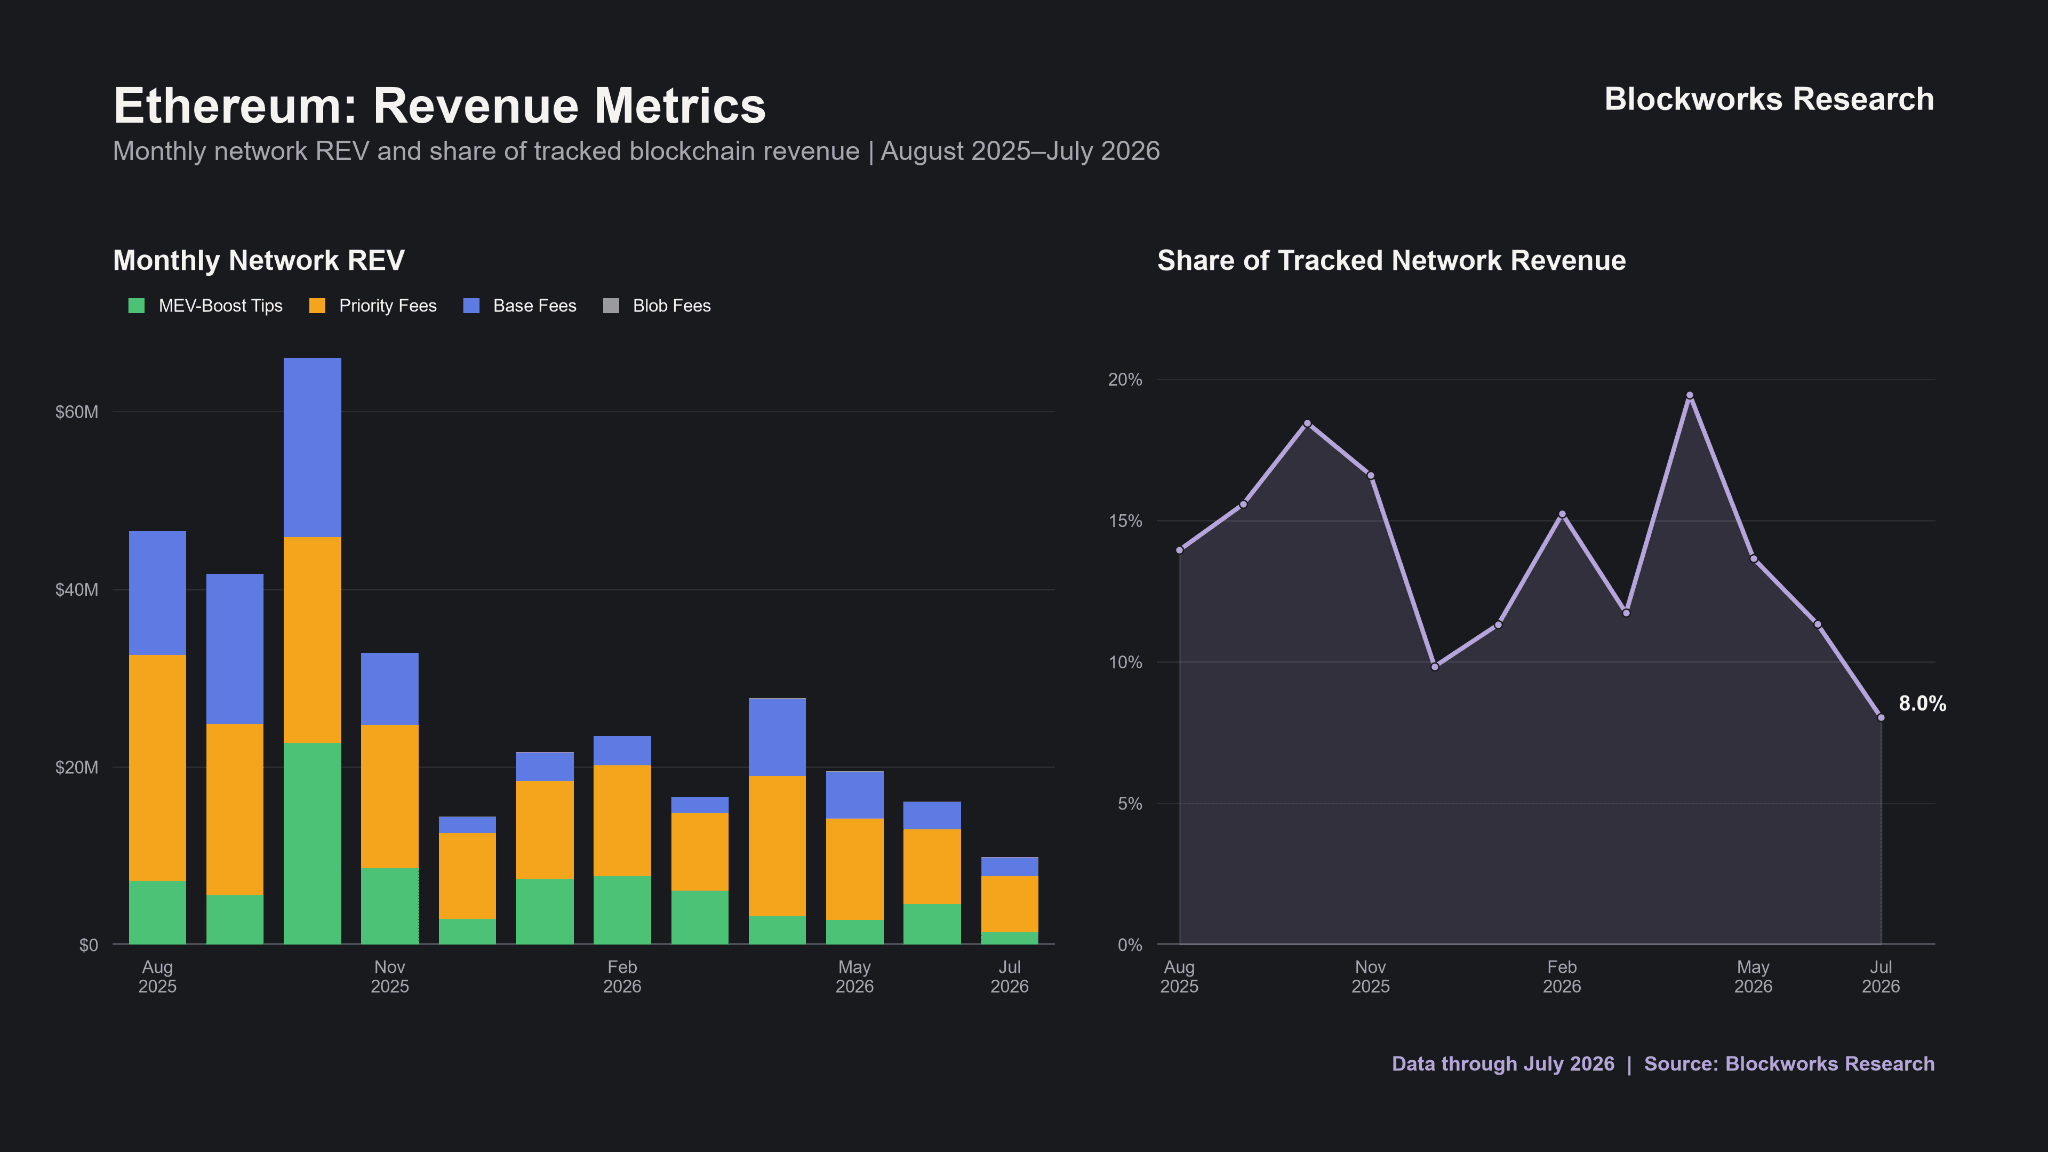Click the orange Priority Fees segment of the Jul 2026 bar

click(1009, 904)
